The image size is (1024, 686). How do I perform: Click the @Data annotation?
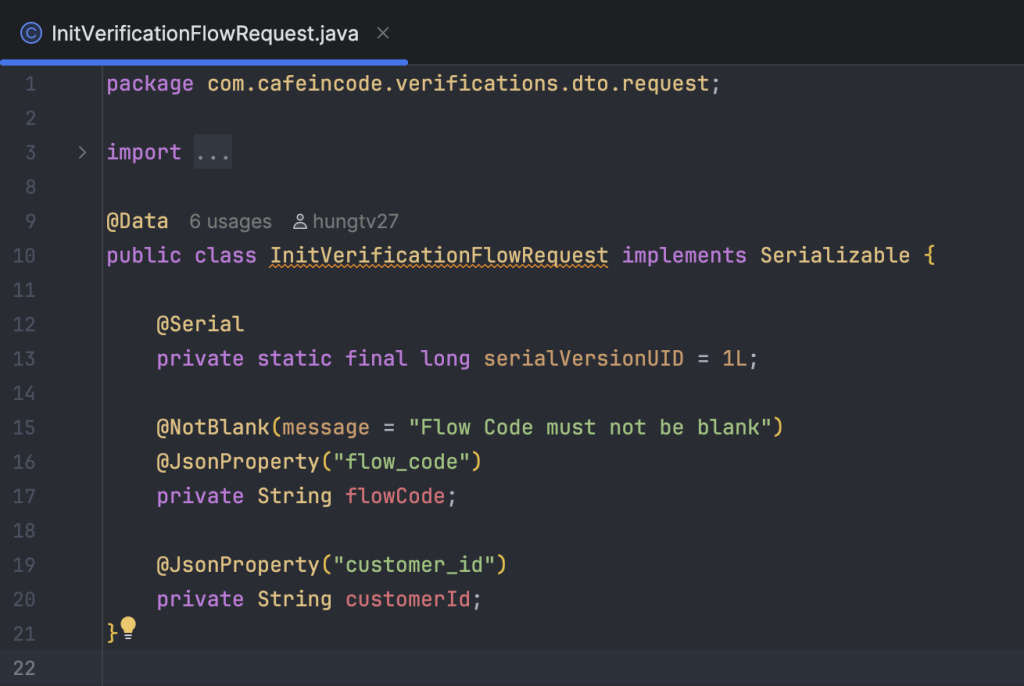click(x=137, y=221)
